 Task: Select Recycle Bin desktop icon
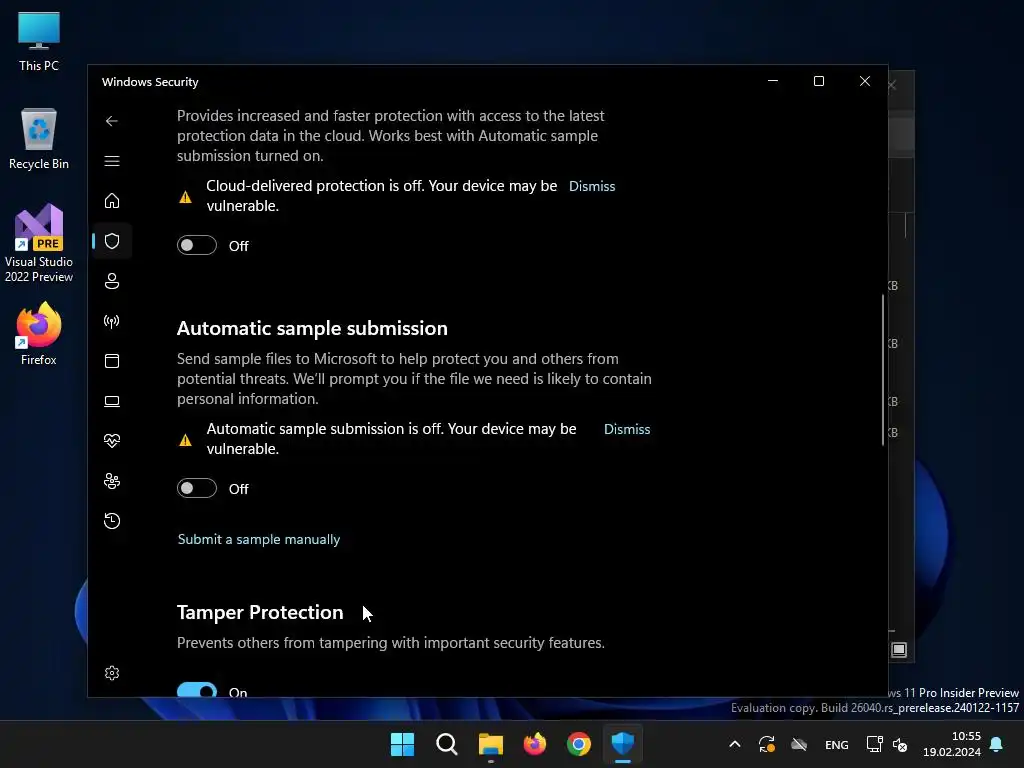click(39, 139)
